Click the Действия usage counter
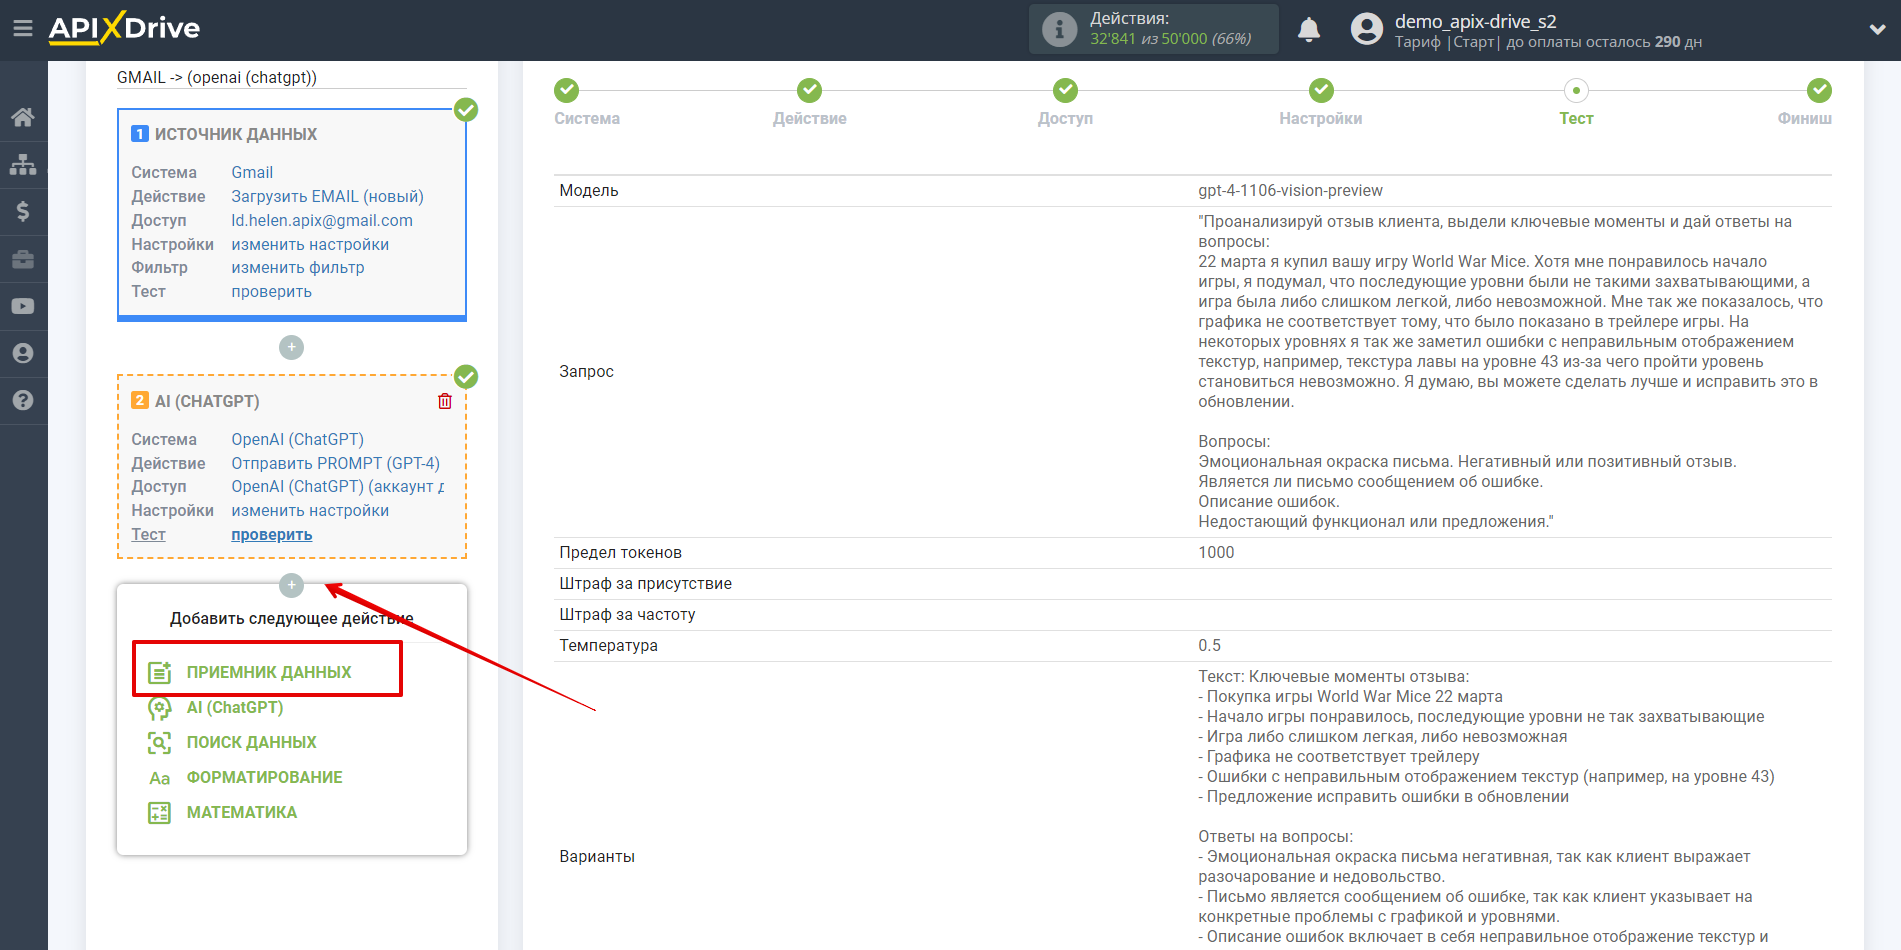 click(1154, 29)
